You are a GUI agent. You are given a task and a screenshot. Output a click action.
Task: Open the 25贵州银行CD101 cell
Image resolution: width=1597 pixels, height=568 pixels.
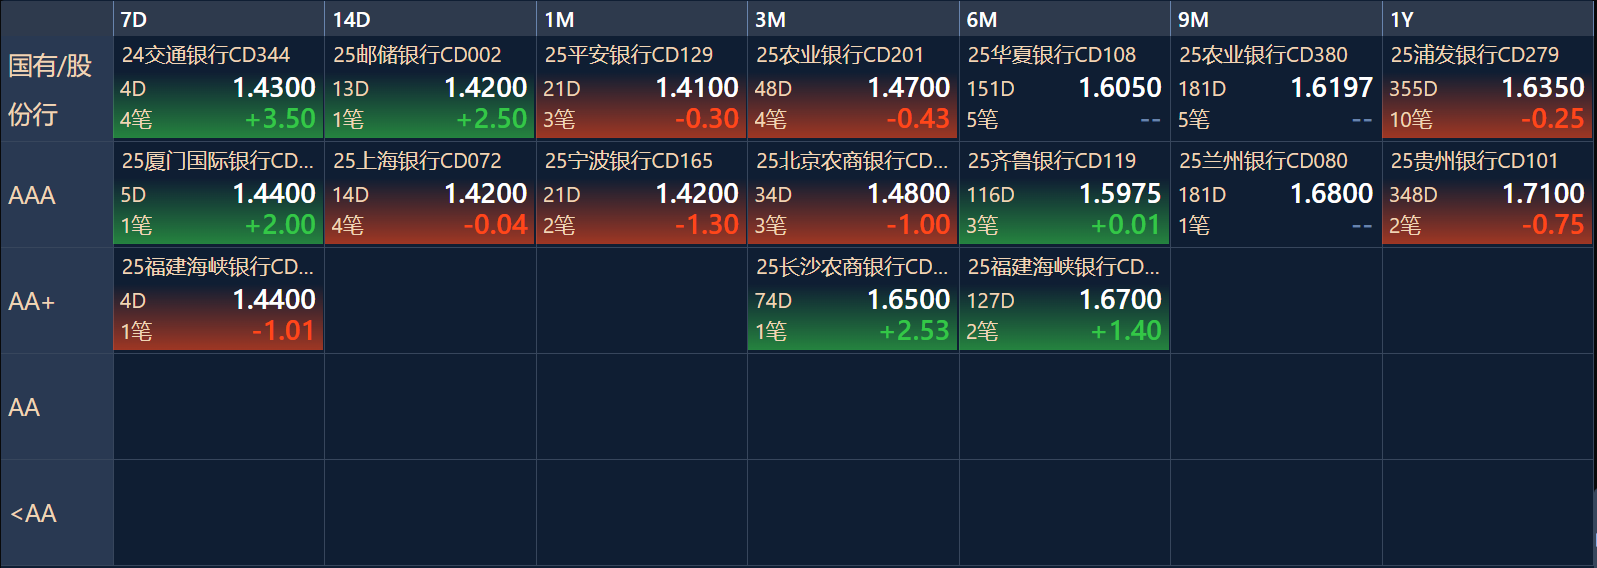(1487, 194)
